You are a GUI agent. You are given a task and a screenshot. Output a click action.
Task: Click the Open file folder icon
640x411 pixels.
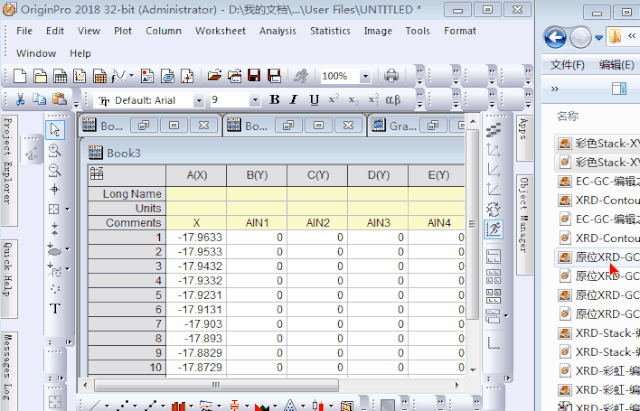(214, 76)
